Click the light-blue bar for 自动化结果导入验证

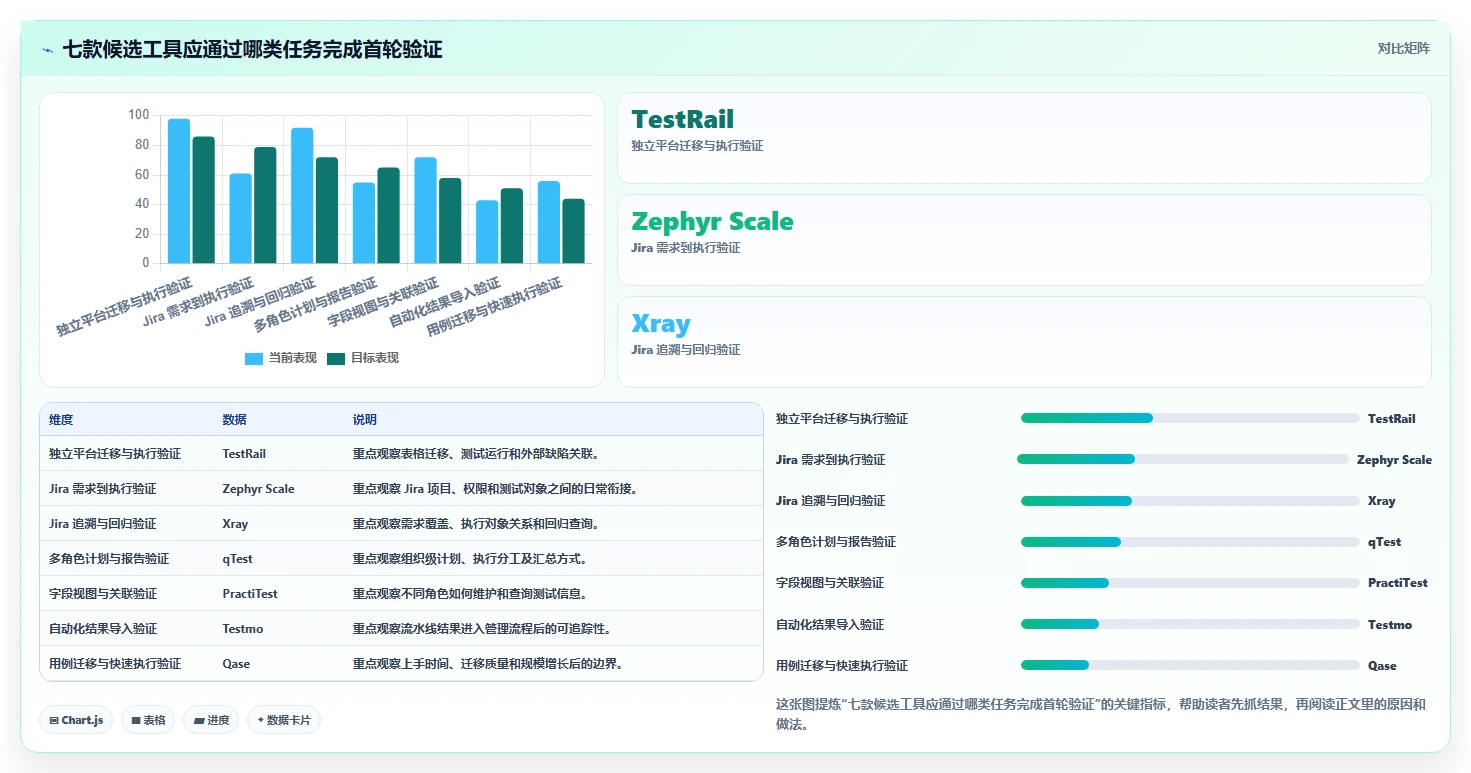(x=487, y=232)
